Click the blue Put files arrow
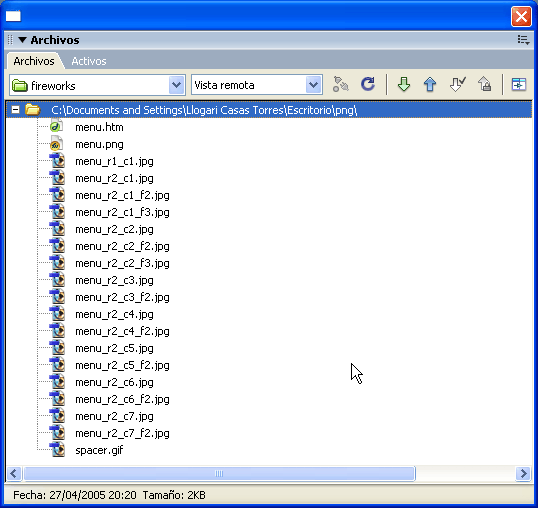538x508 pixels. 430,84
